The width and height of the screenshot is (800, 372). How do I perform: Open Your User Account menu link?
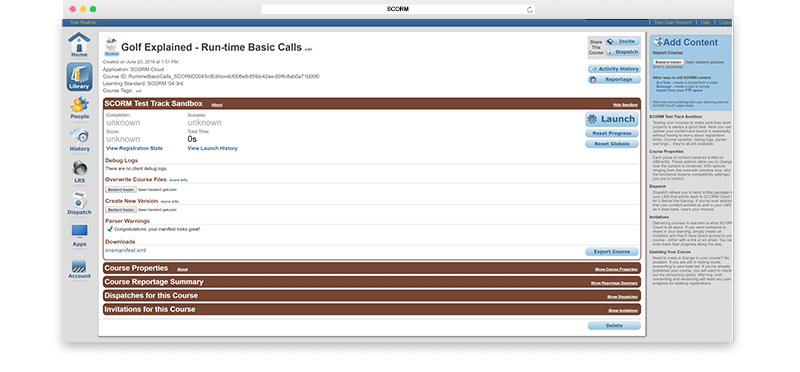[x=672, y=22]
